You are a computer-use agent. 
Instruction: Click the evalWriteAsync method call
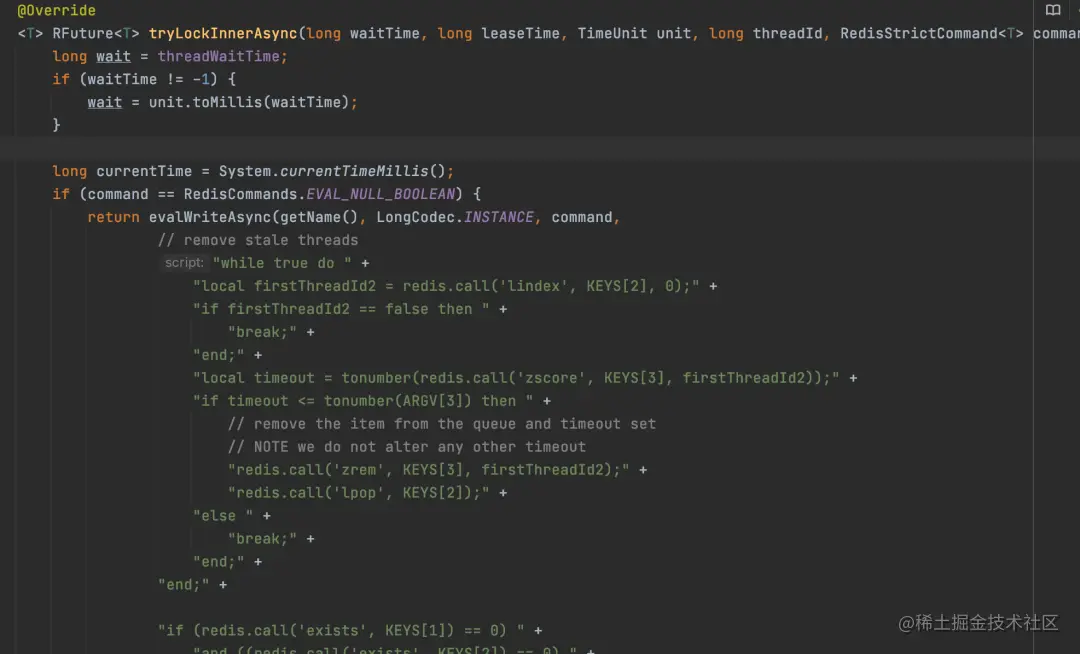tap(210, 217)
